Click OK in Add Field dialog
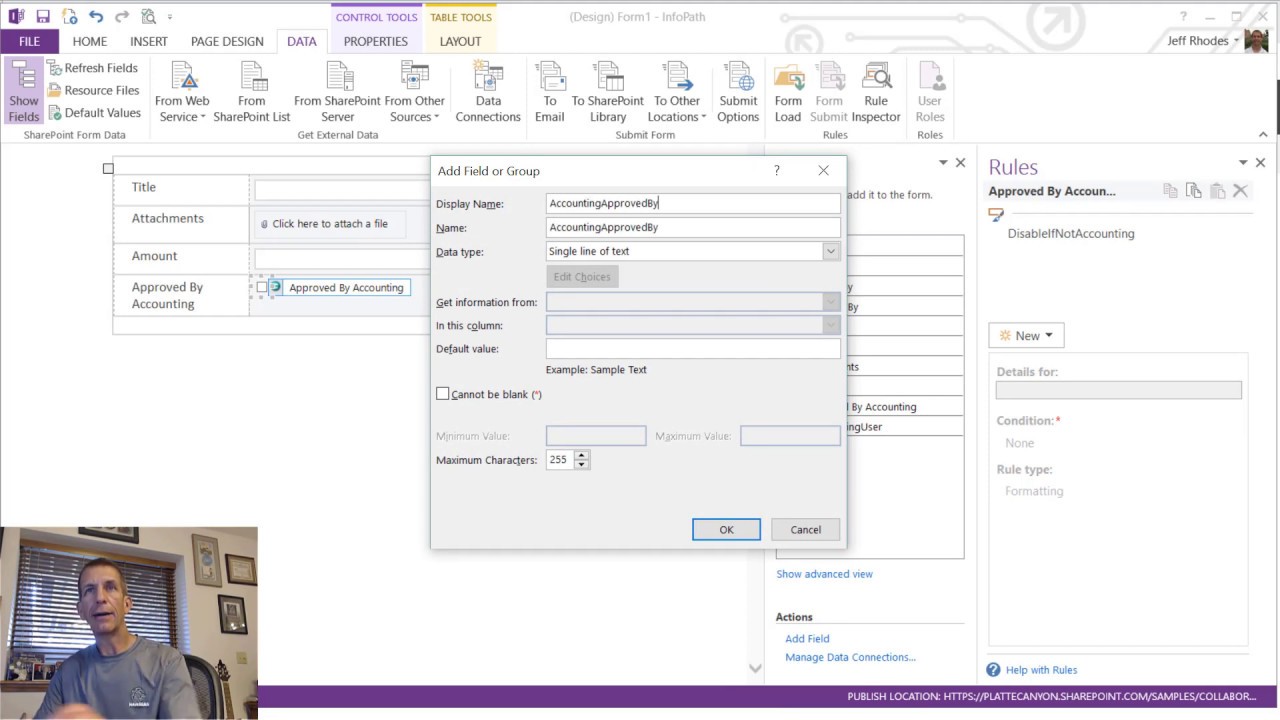1280x720 pixels. (726, 530)
